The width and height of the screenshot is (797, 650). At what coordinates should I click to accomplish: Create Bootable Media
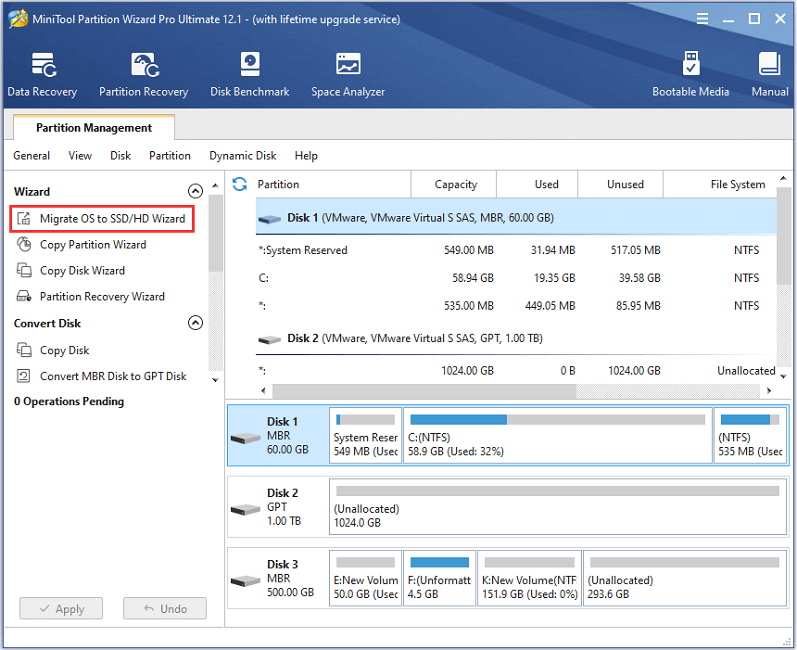[x=690, y=74]
